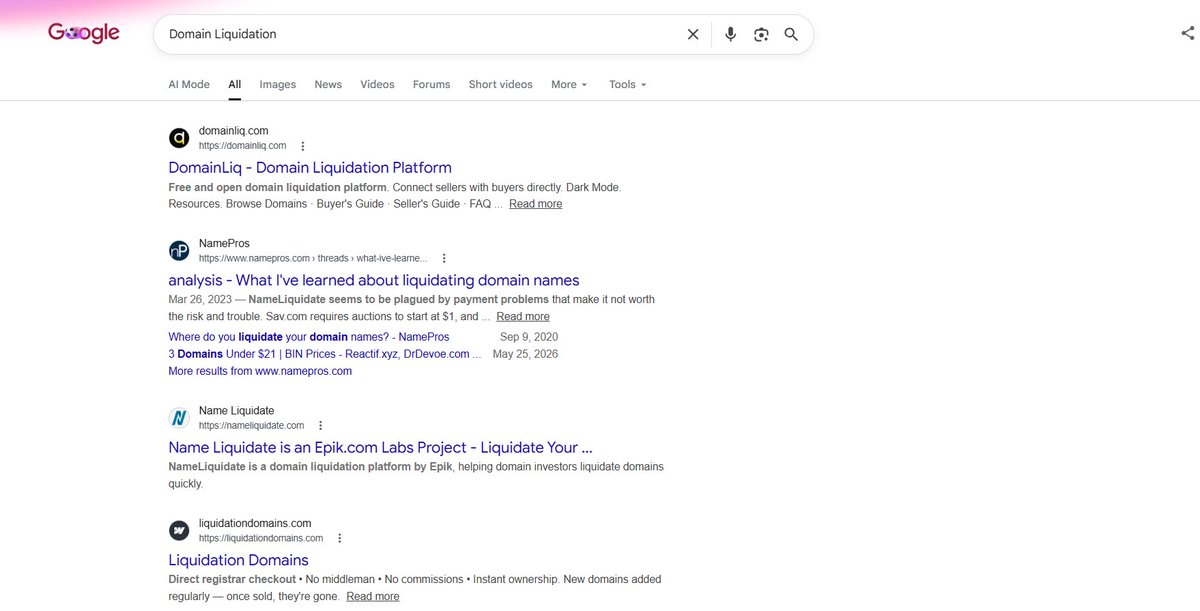Screen dimensions: 1200x611
Task: Click the www.namepros.com threads breadcrumb URL
Action: point(313,258)
